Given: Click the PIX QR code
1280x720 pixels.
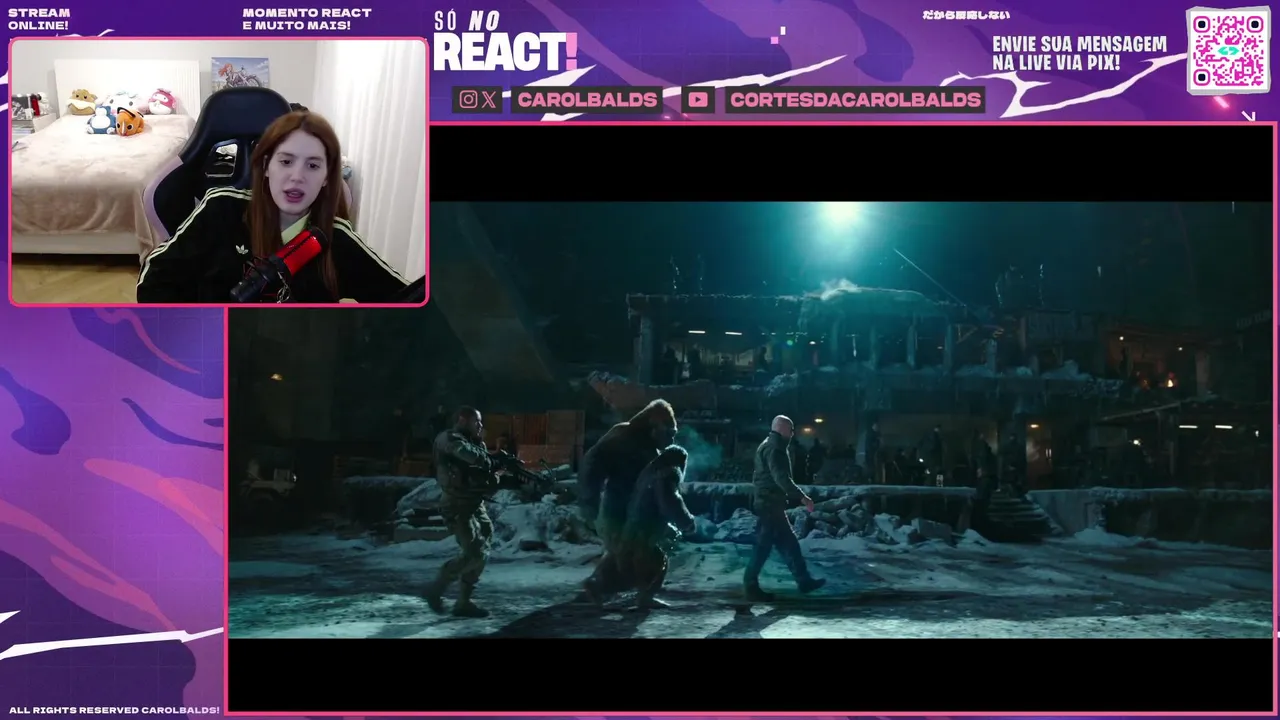Looking at the screenshot, I should (x=1228, y=50).
